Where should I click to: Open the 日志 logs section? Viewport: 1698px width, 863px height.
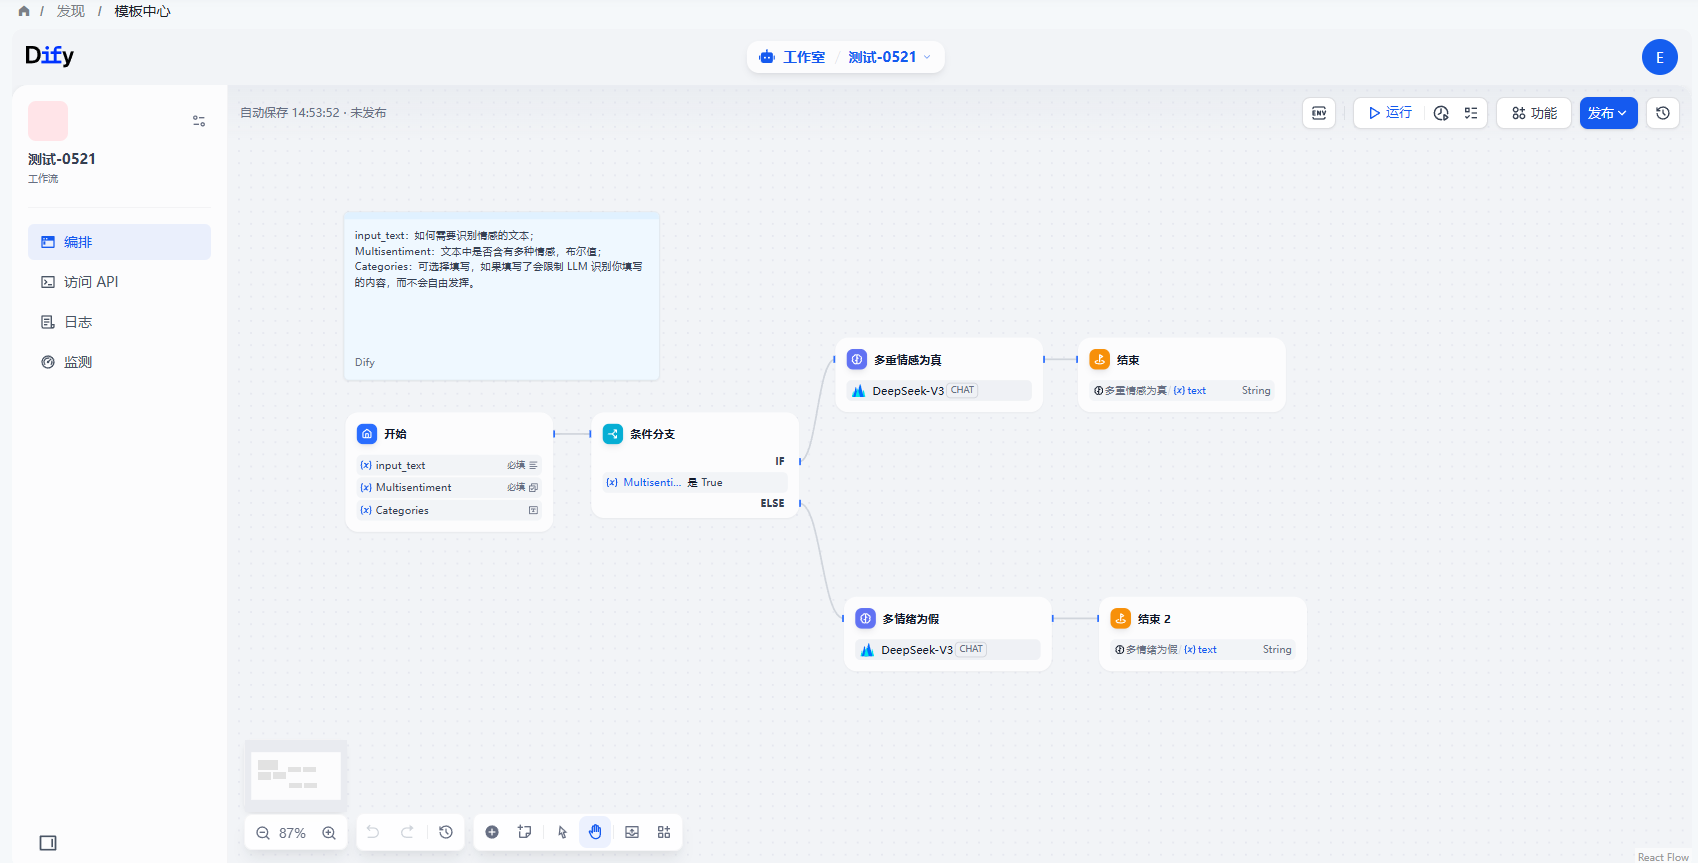click(78, 322)
